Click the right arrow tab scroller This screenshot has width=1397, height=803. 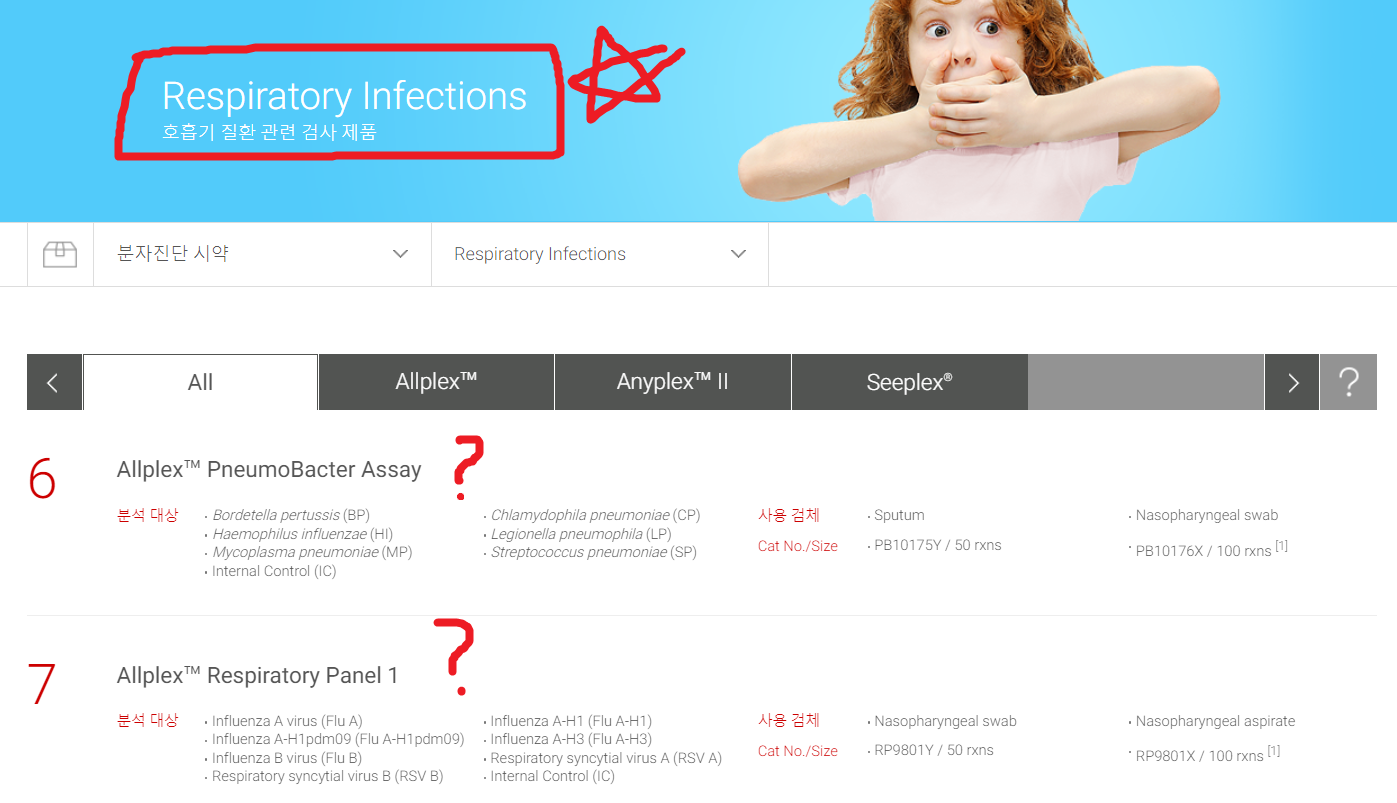coord(1292,382)
